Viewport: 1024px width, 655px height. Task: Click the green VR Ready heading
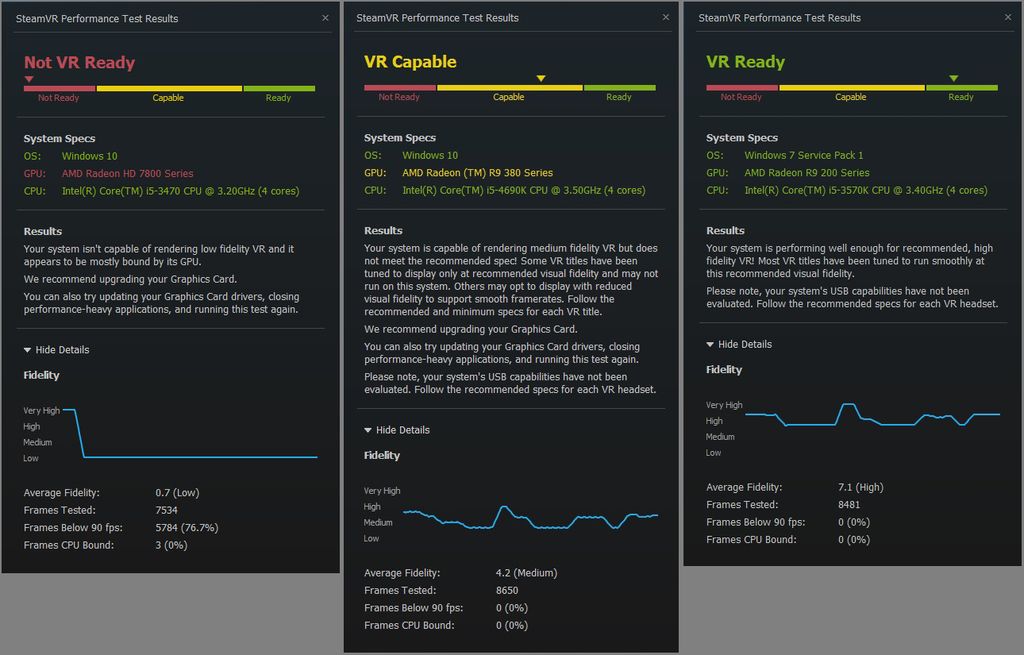click(745, 62)
